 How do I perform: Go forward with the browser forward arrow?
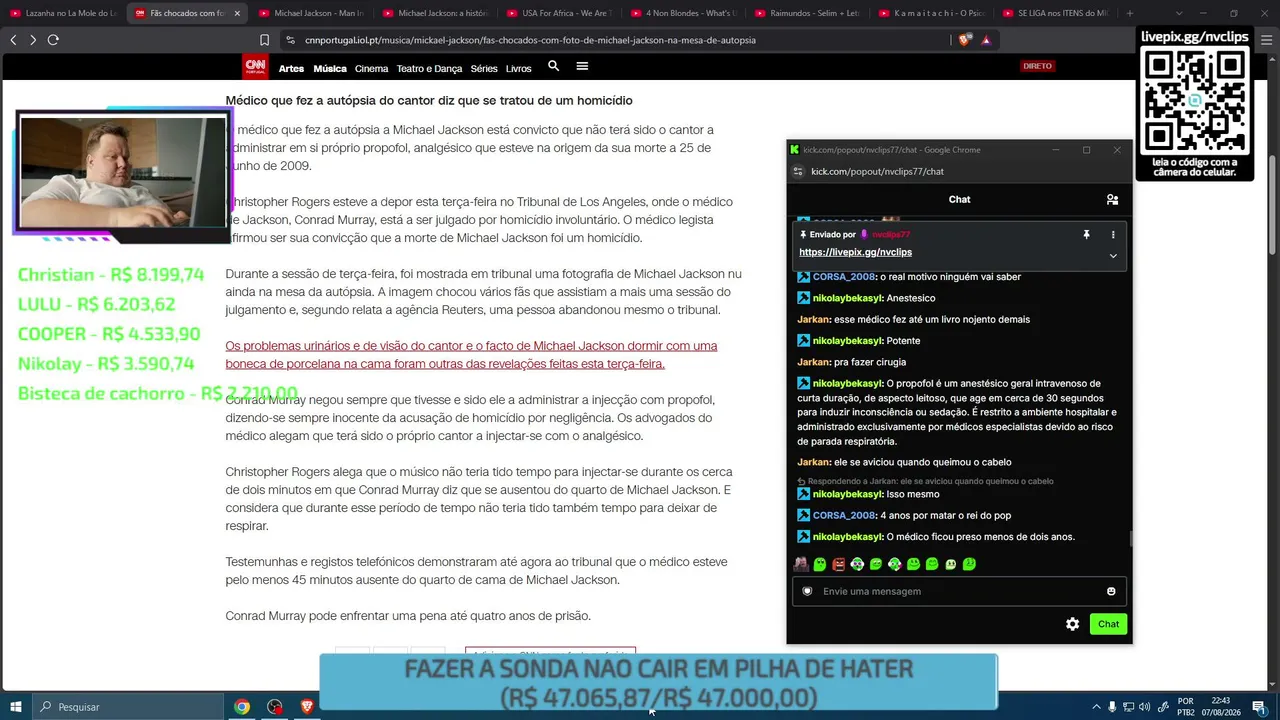click(x=33, y=40)
